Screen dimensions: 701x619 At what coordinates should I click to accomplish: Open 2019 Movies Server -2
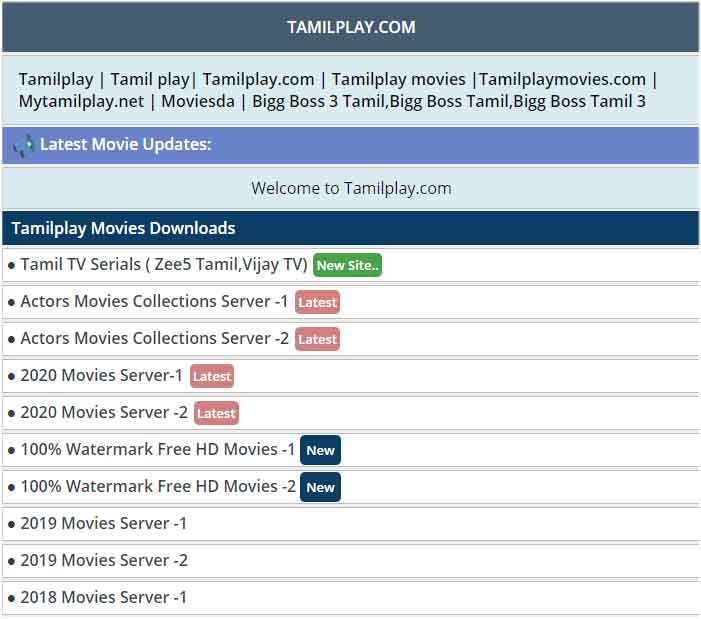click(104, 560)
